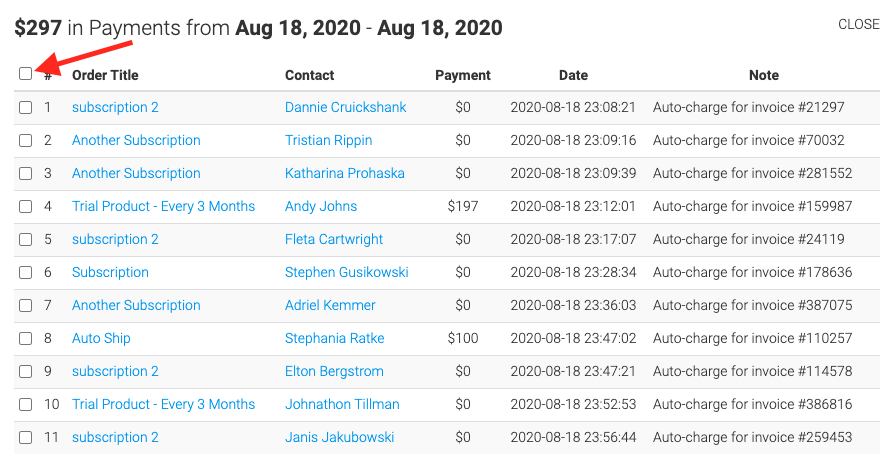This screenshot has height=471, width=894.
Task: Check the select-all checkbox in the header row
Action: pyautogui.click(x=25, y=74)
